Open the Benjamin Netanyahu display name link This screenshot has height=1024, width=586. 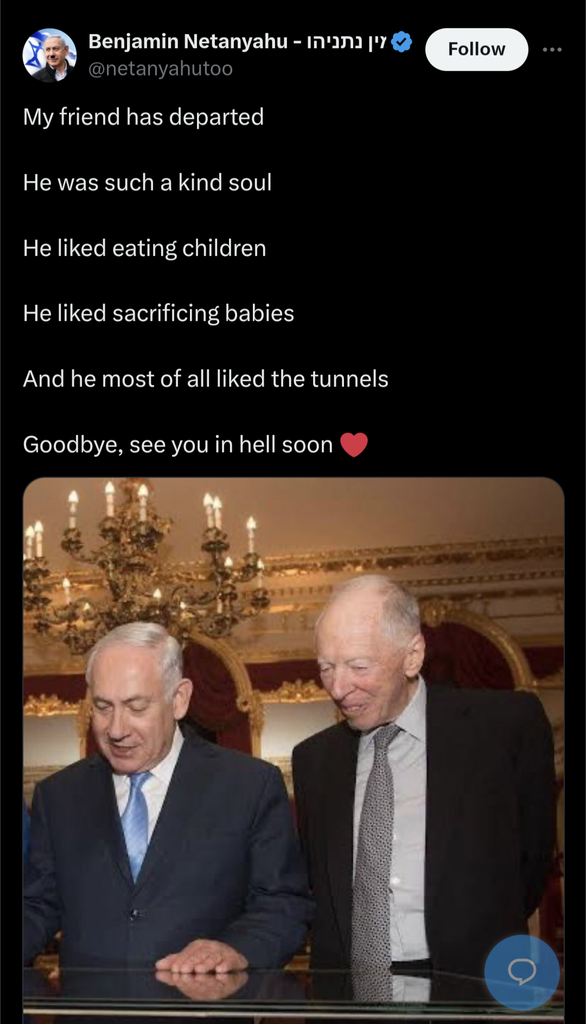(x=187, y=42)
